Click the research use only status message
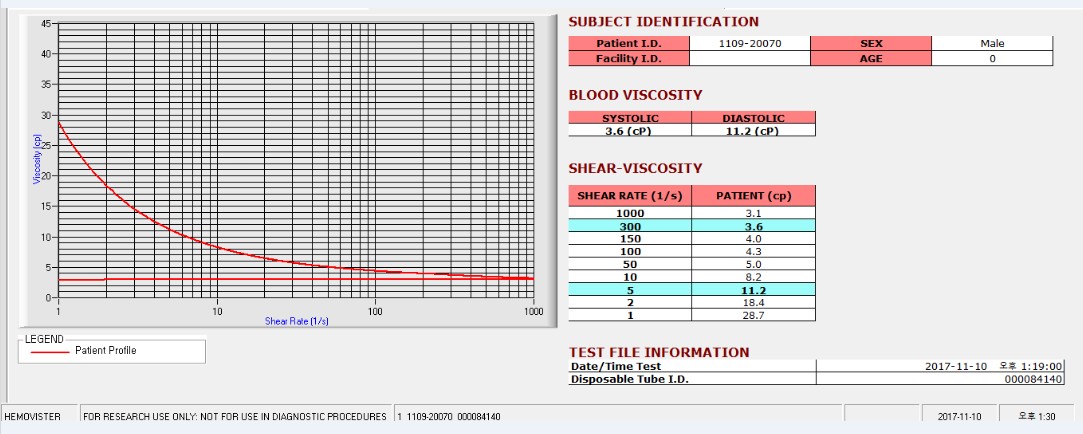 click(x=235, y=417)
